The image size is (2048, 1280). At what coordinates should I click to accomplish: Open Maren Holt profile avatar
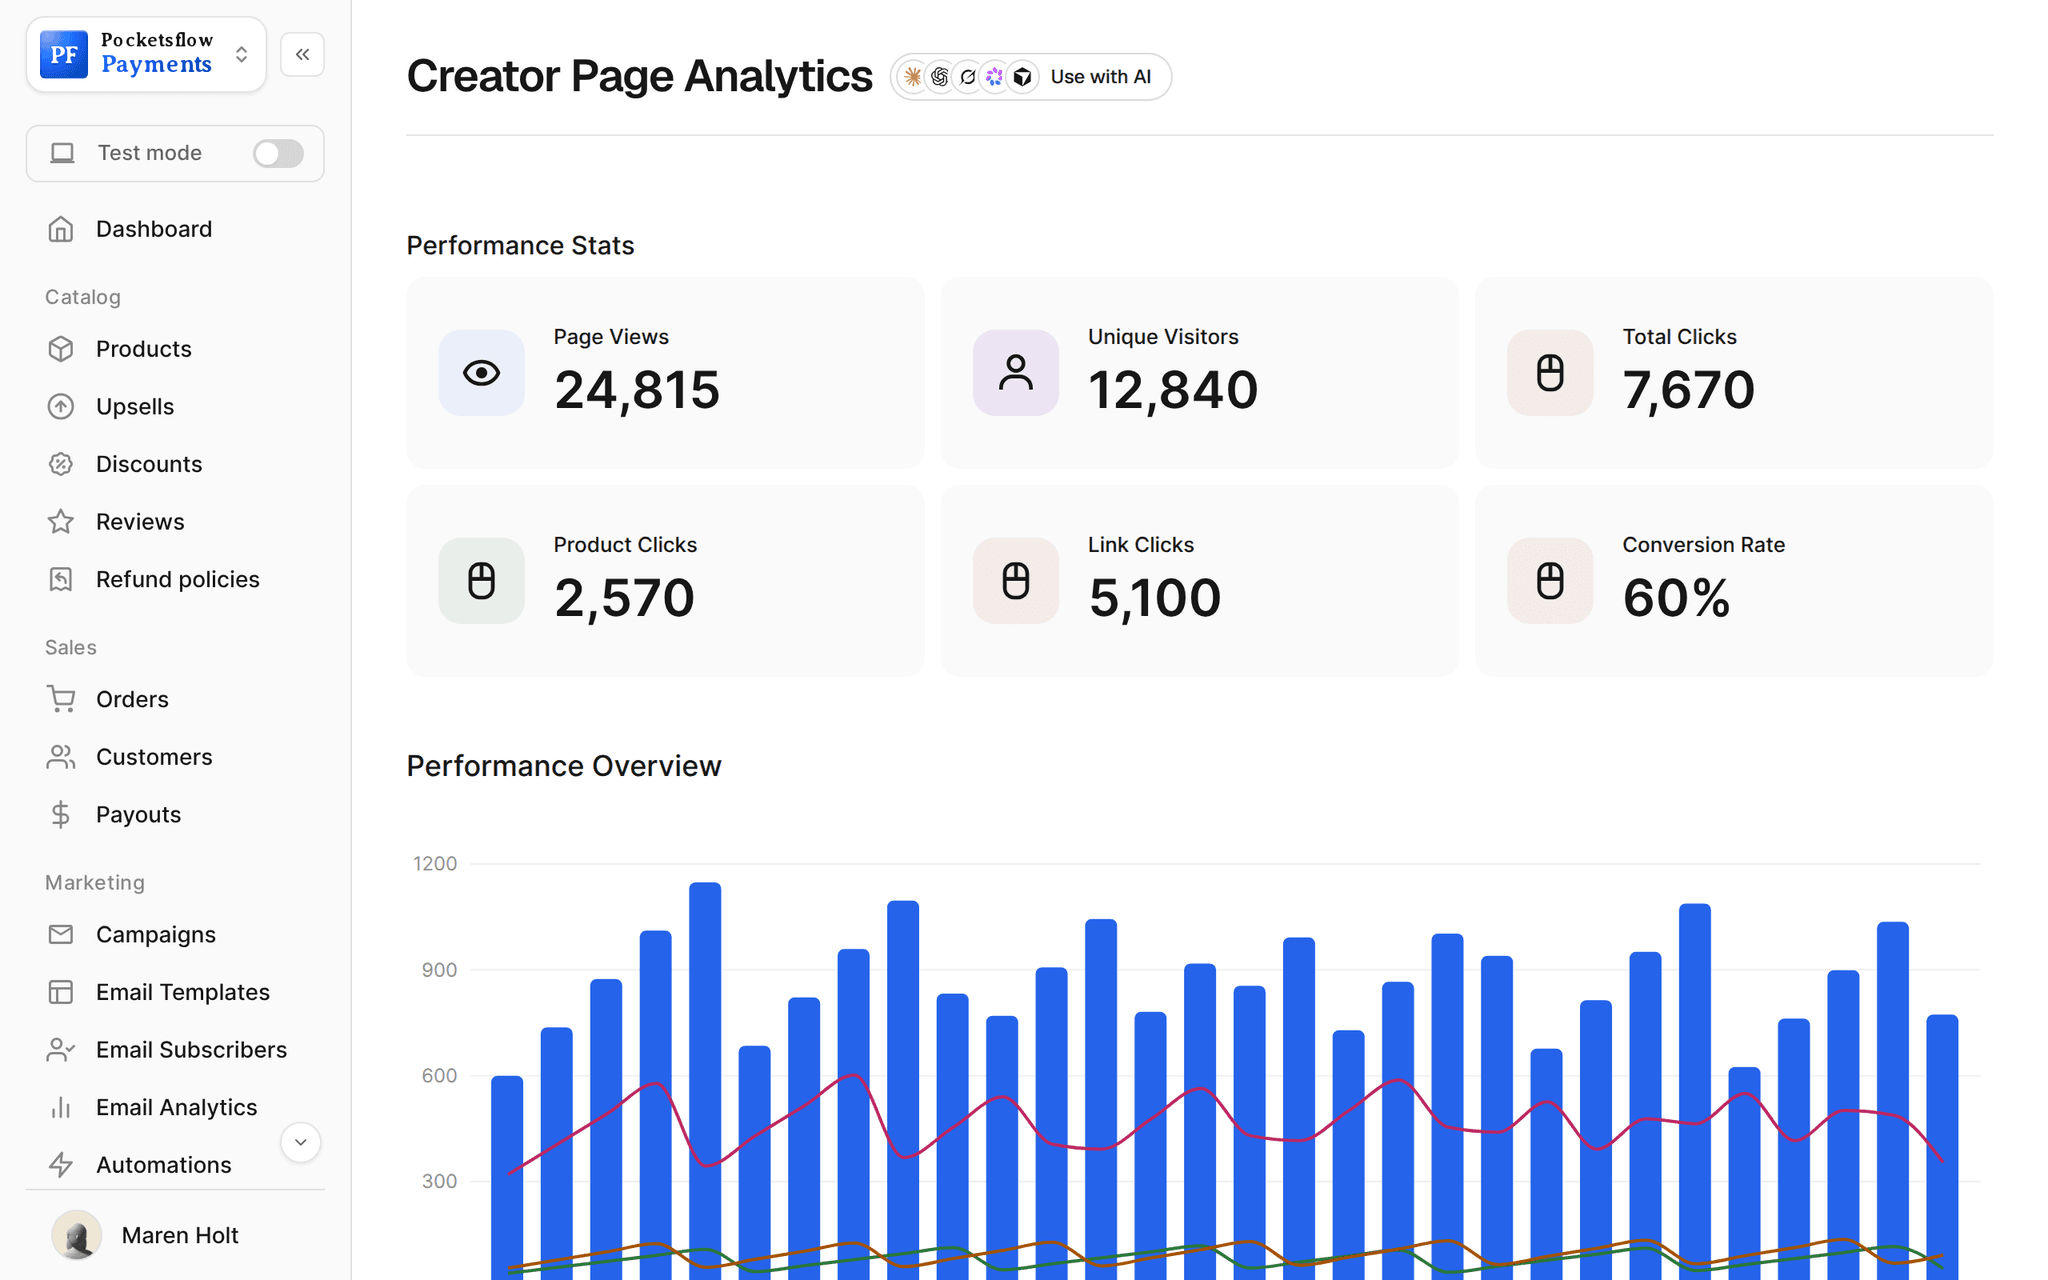pos(76,1235)
